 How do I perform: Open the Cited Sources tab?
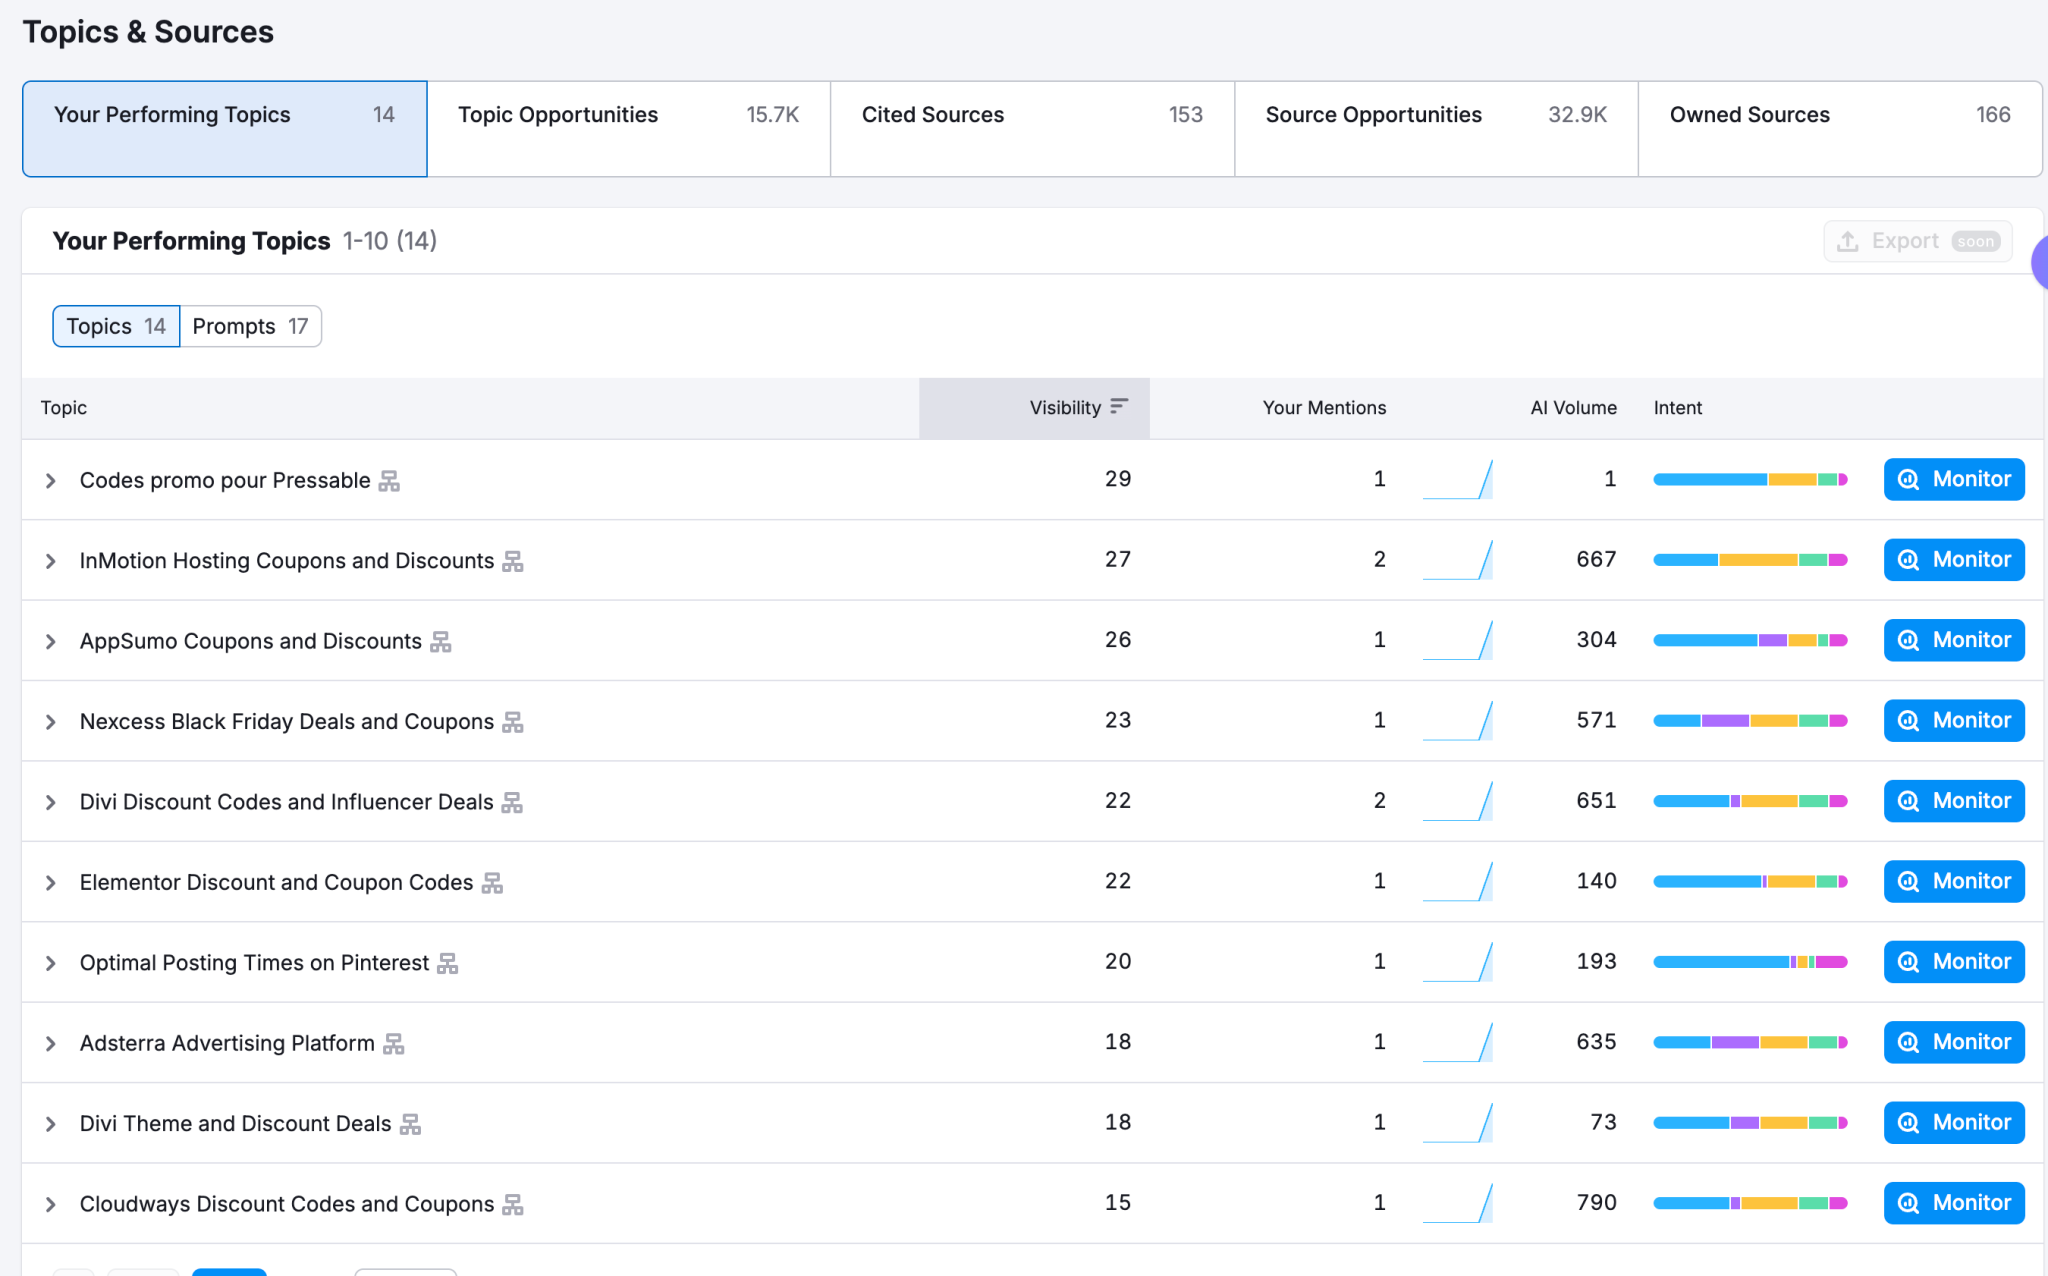coord(1031,128)
